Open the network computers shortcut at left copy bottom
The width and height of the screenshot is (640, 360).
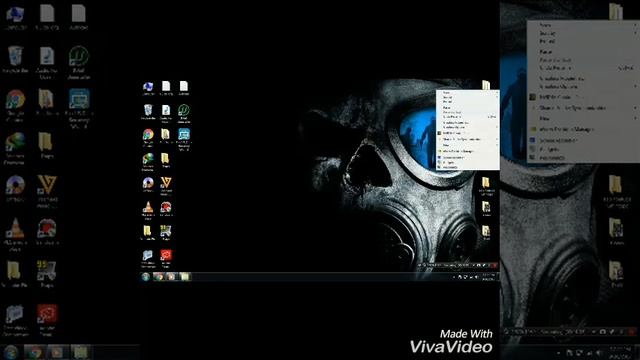tap(15, 314)
